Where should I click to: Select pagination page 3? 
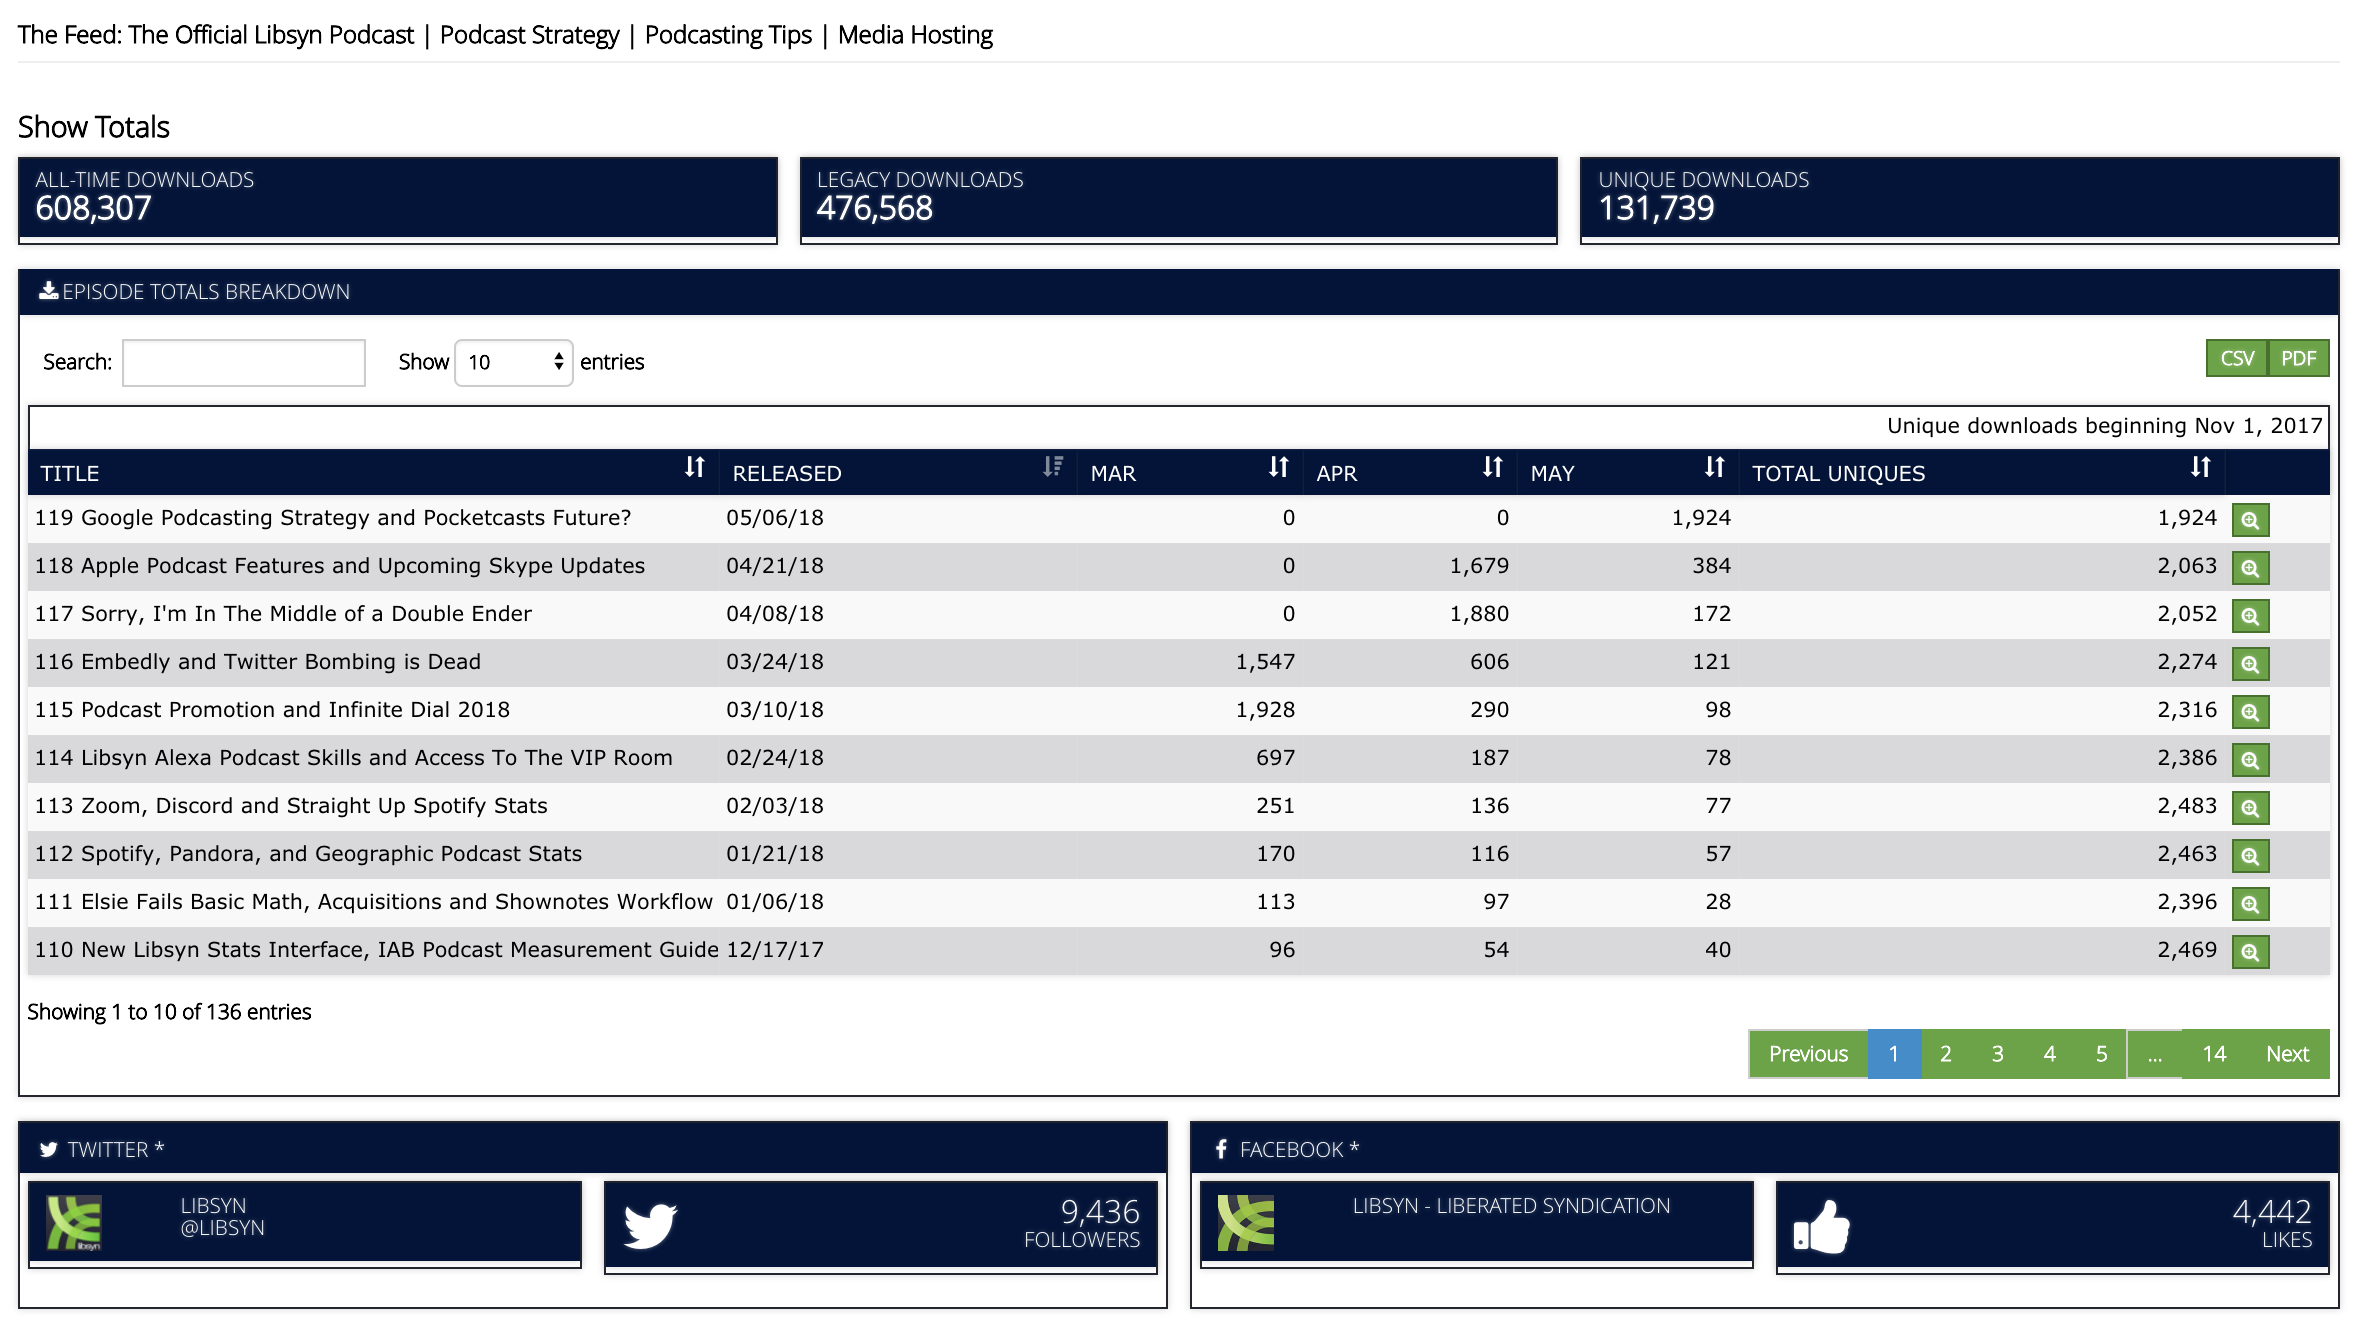coord(1998,1054)
